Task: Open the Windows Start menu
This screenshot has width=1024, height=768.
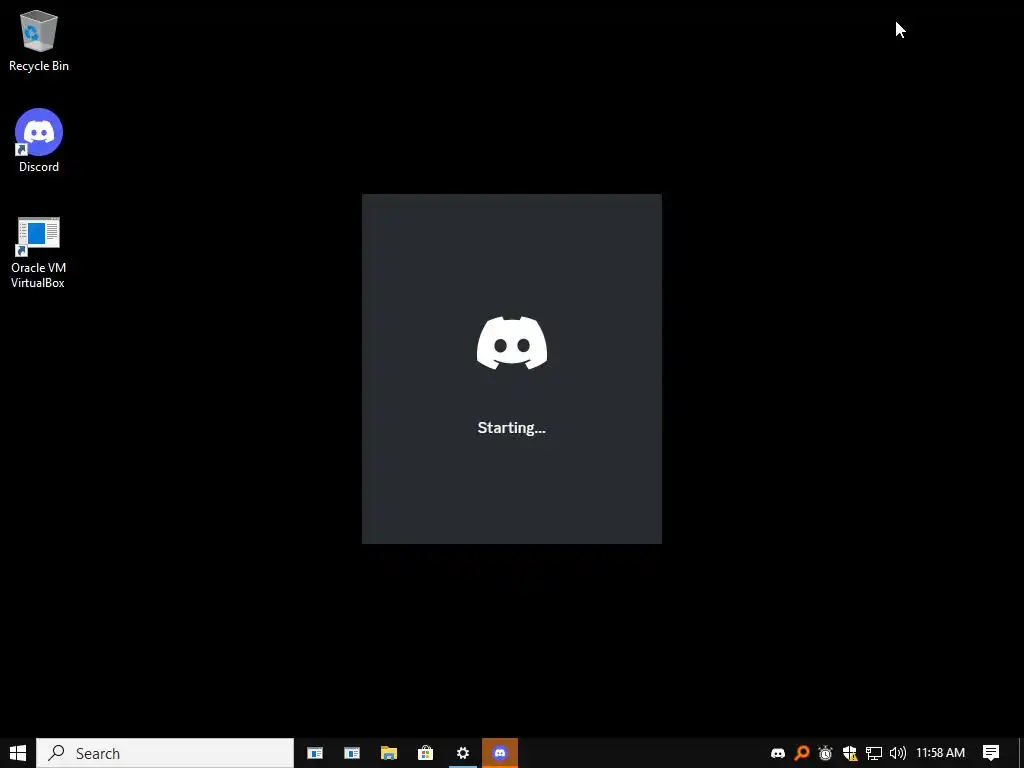Action: coord(18,753)
